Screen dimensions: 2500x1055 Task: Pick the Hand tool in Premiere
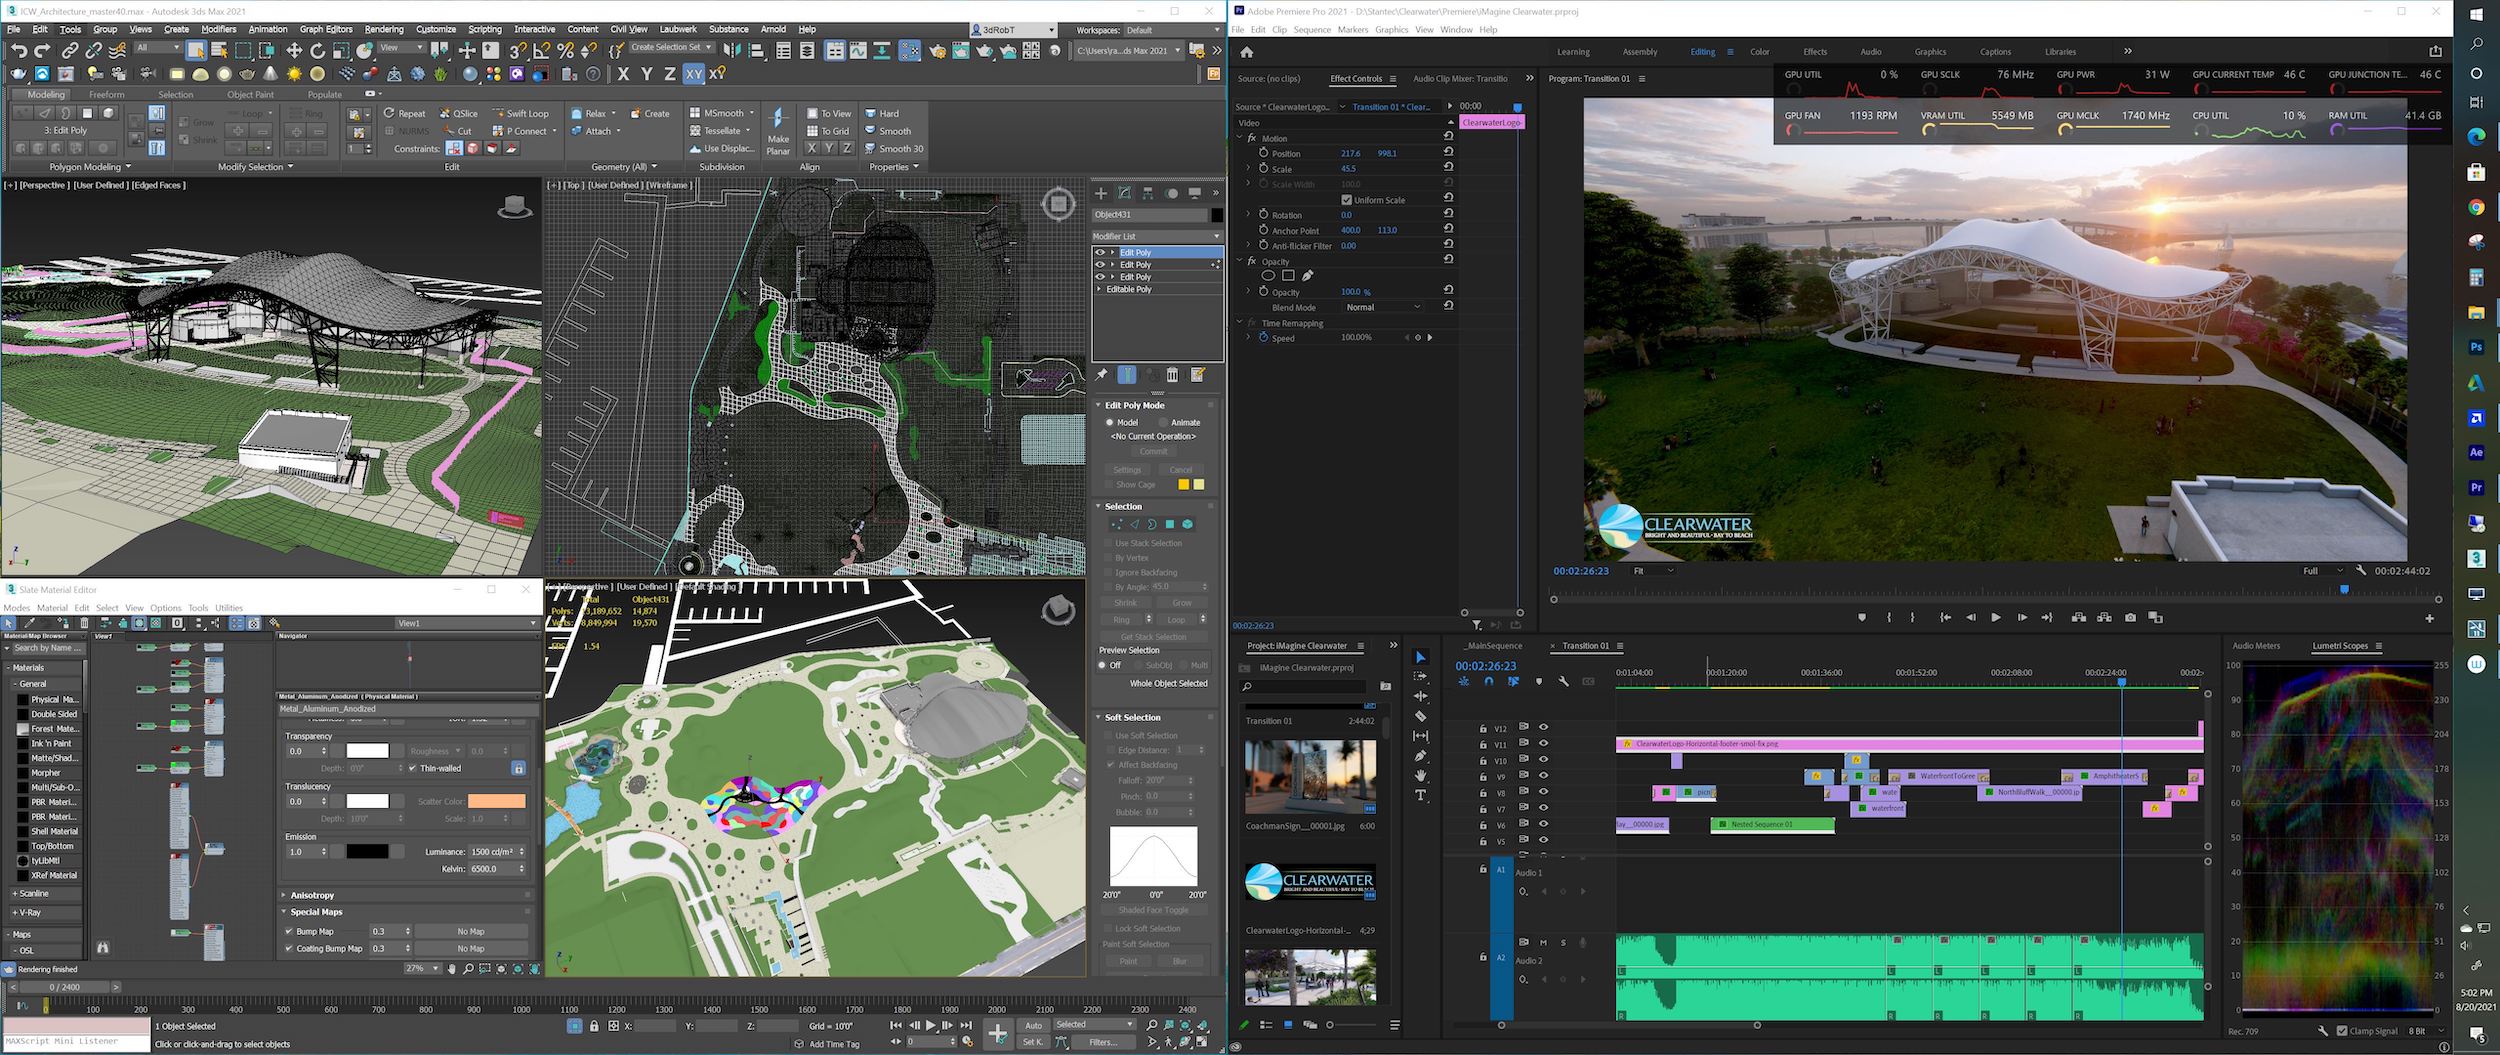point(1421,776)
